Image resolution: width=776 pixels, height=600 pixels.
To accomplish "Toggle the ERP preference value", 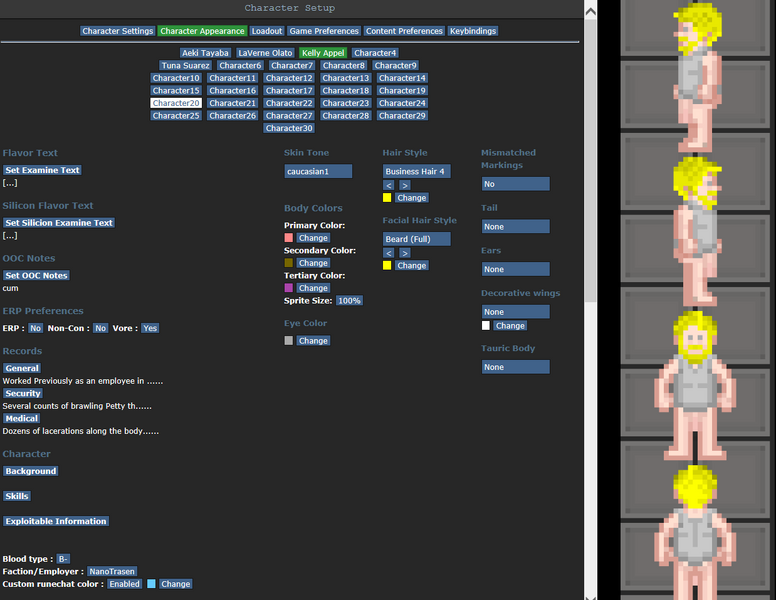I will click(x=35, y=328).
